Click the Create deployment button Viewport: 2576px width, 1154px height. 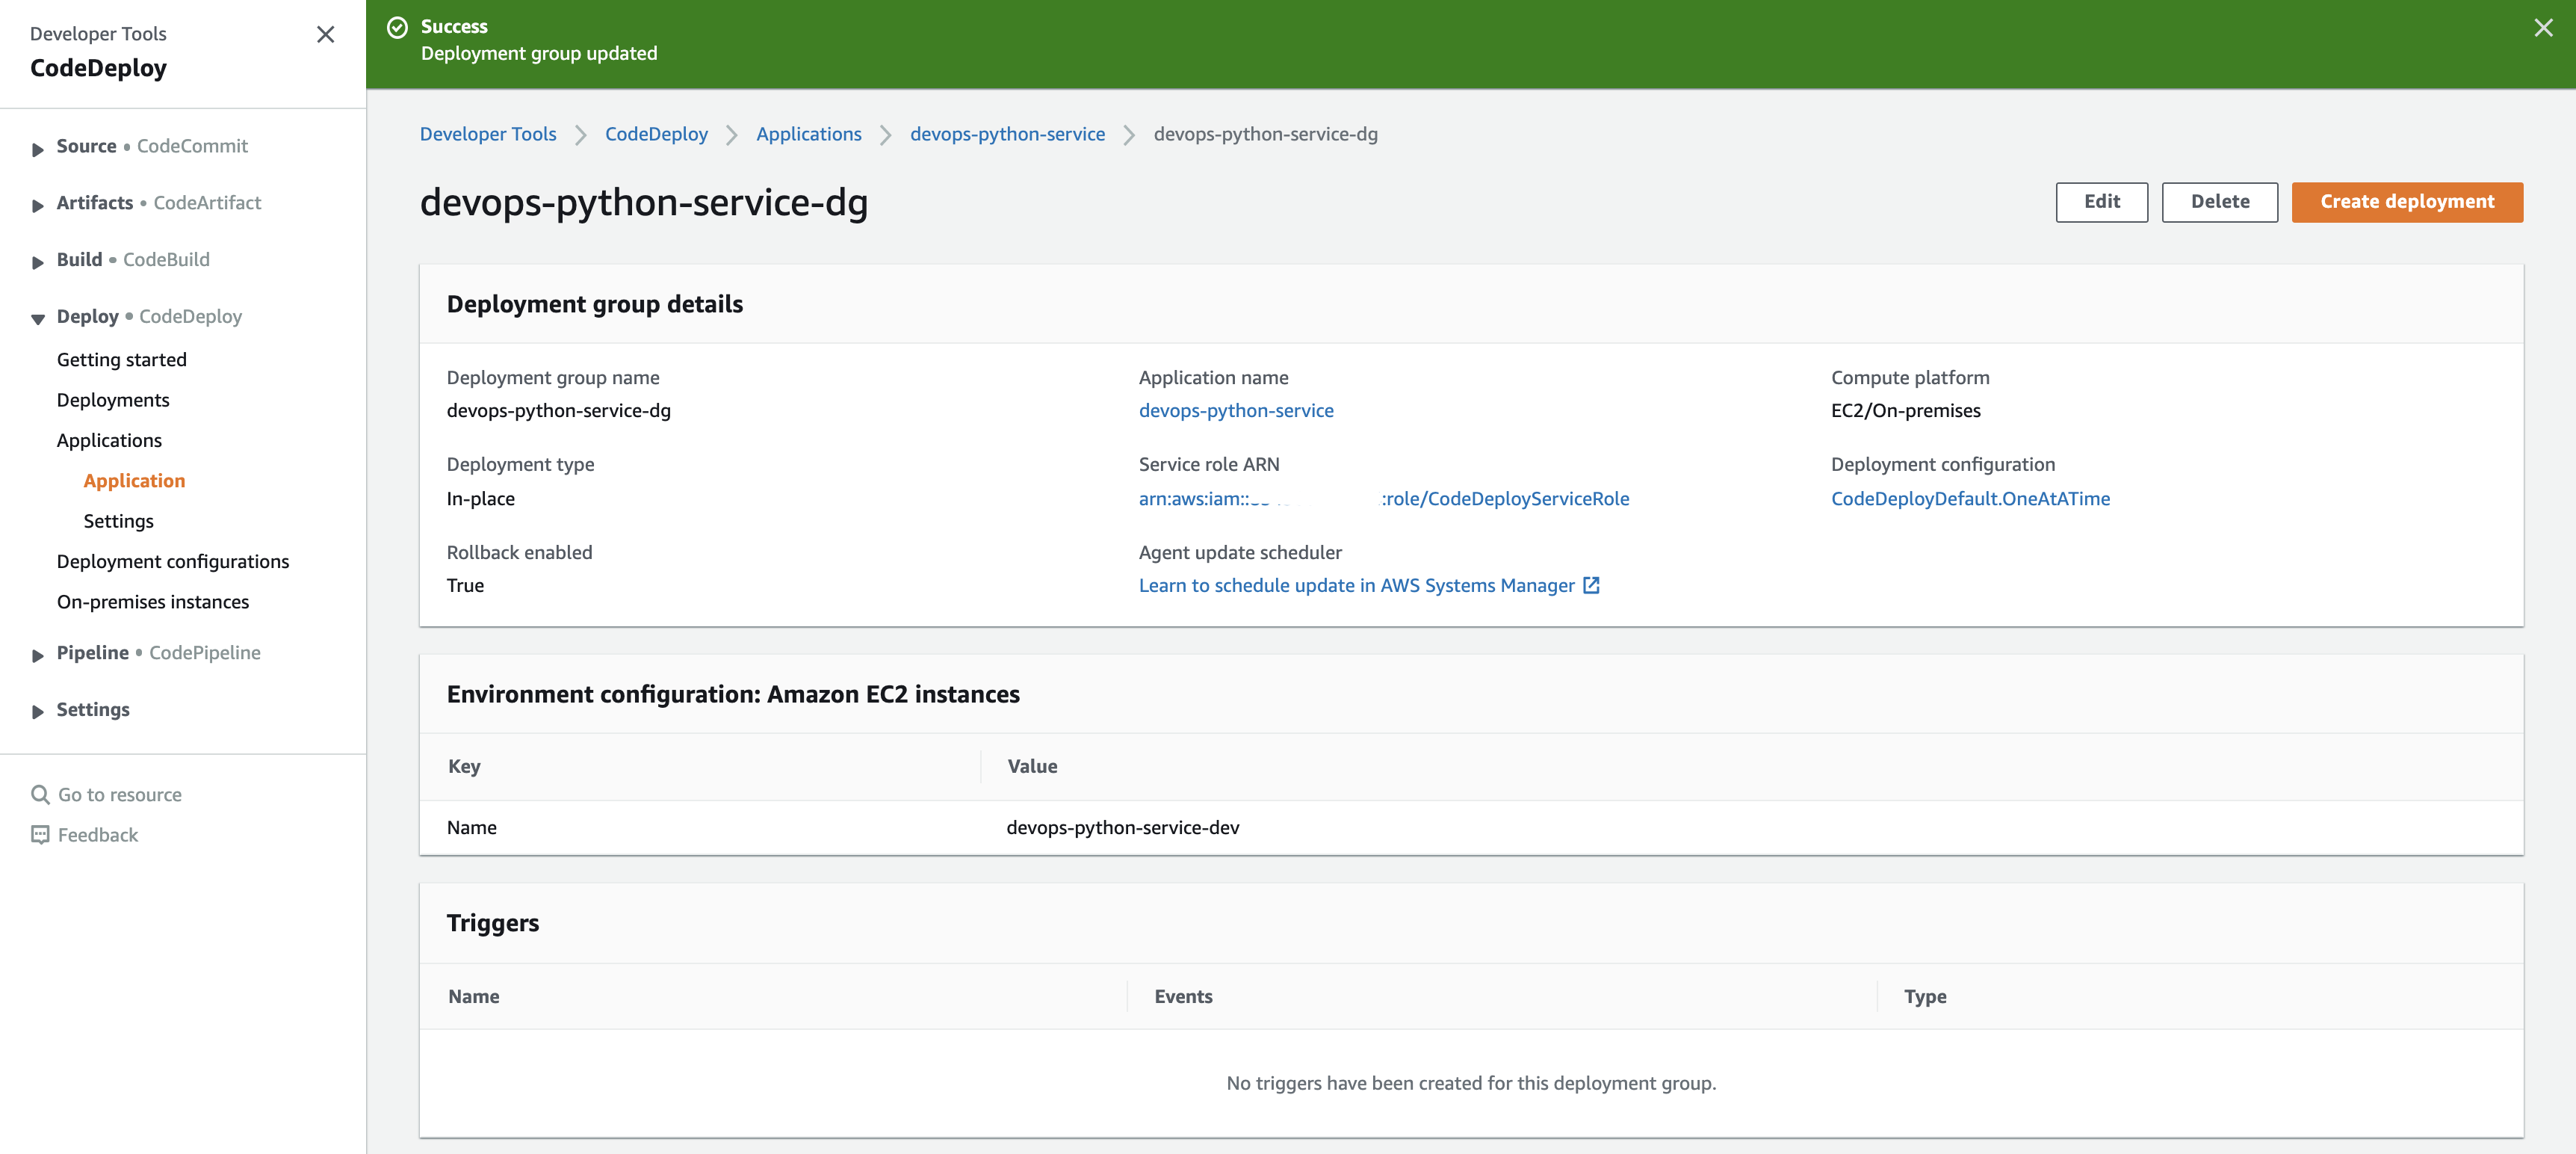pos(2406,202)
